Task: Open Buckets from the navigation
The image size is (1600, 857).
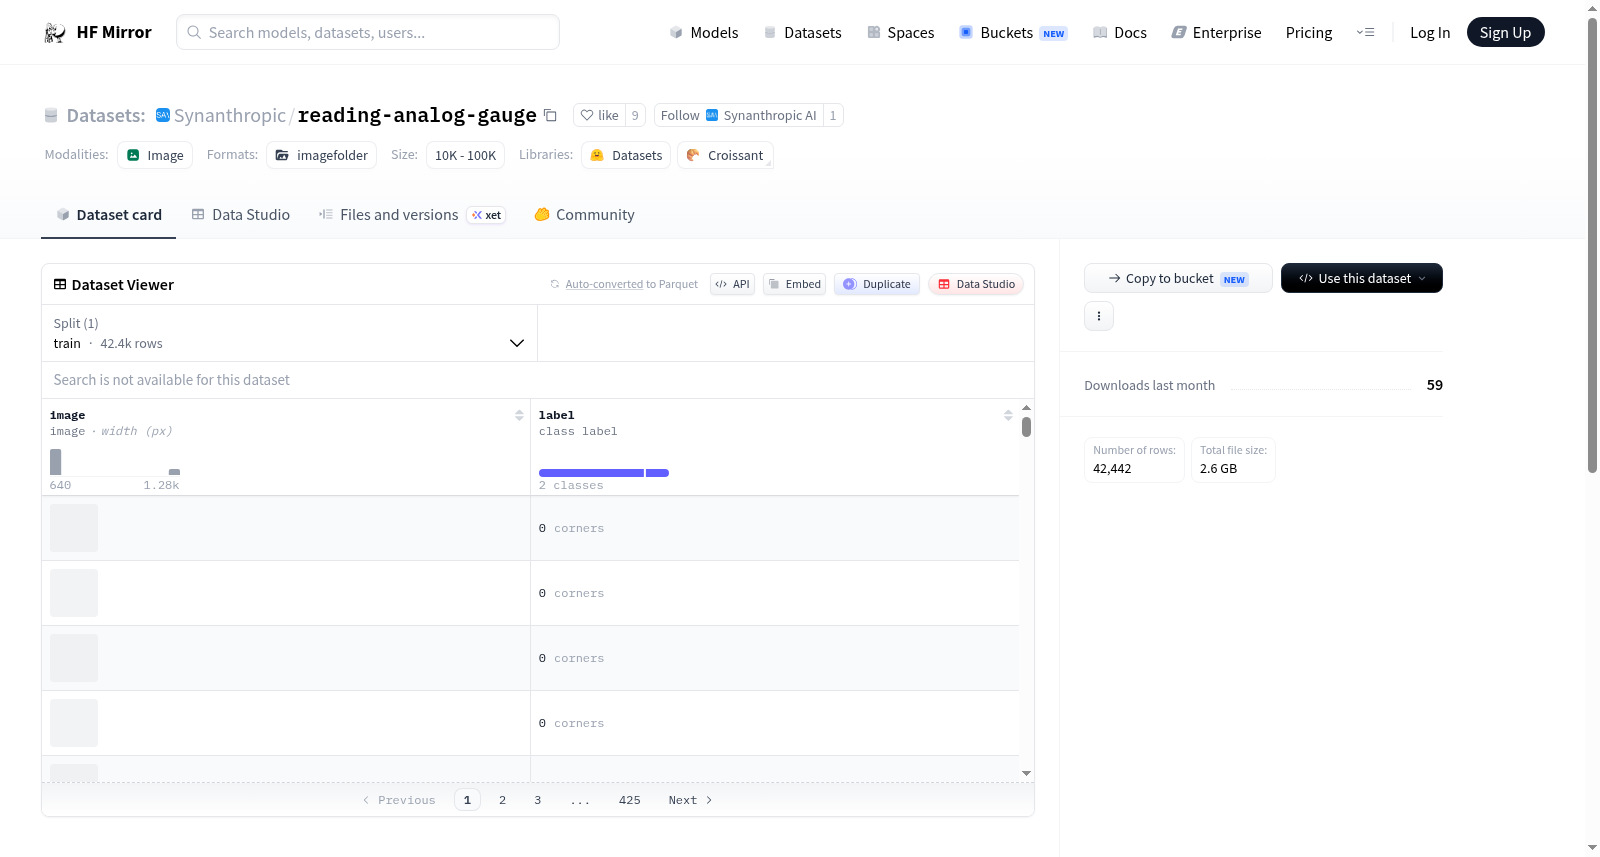Action: [1013, 32]
